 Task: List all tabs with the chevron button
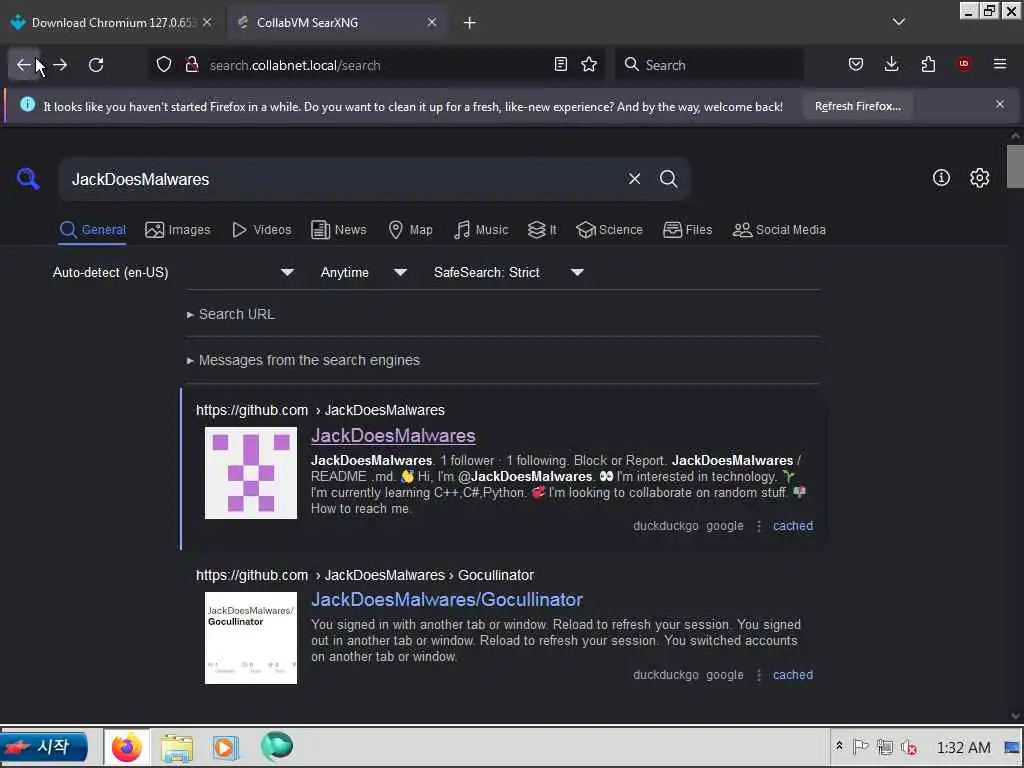point(899,22)
